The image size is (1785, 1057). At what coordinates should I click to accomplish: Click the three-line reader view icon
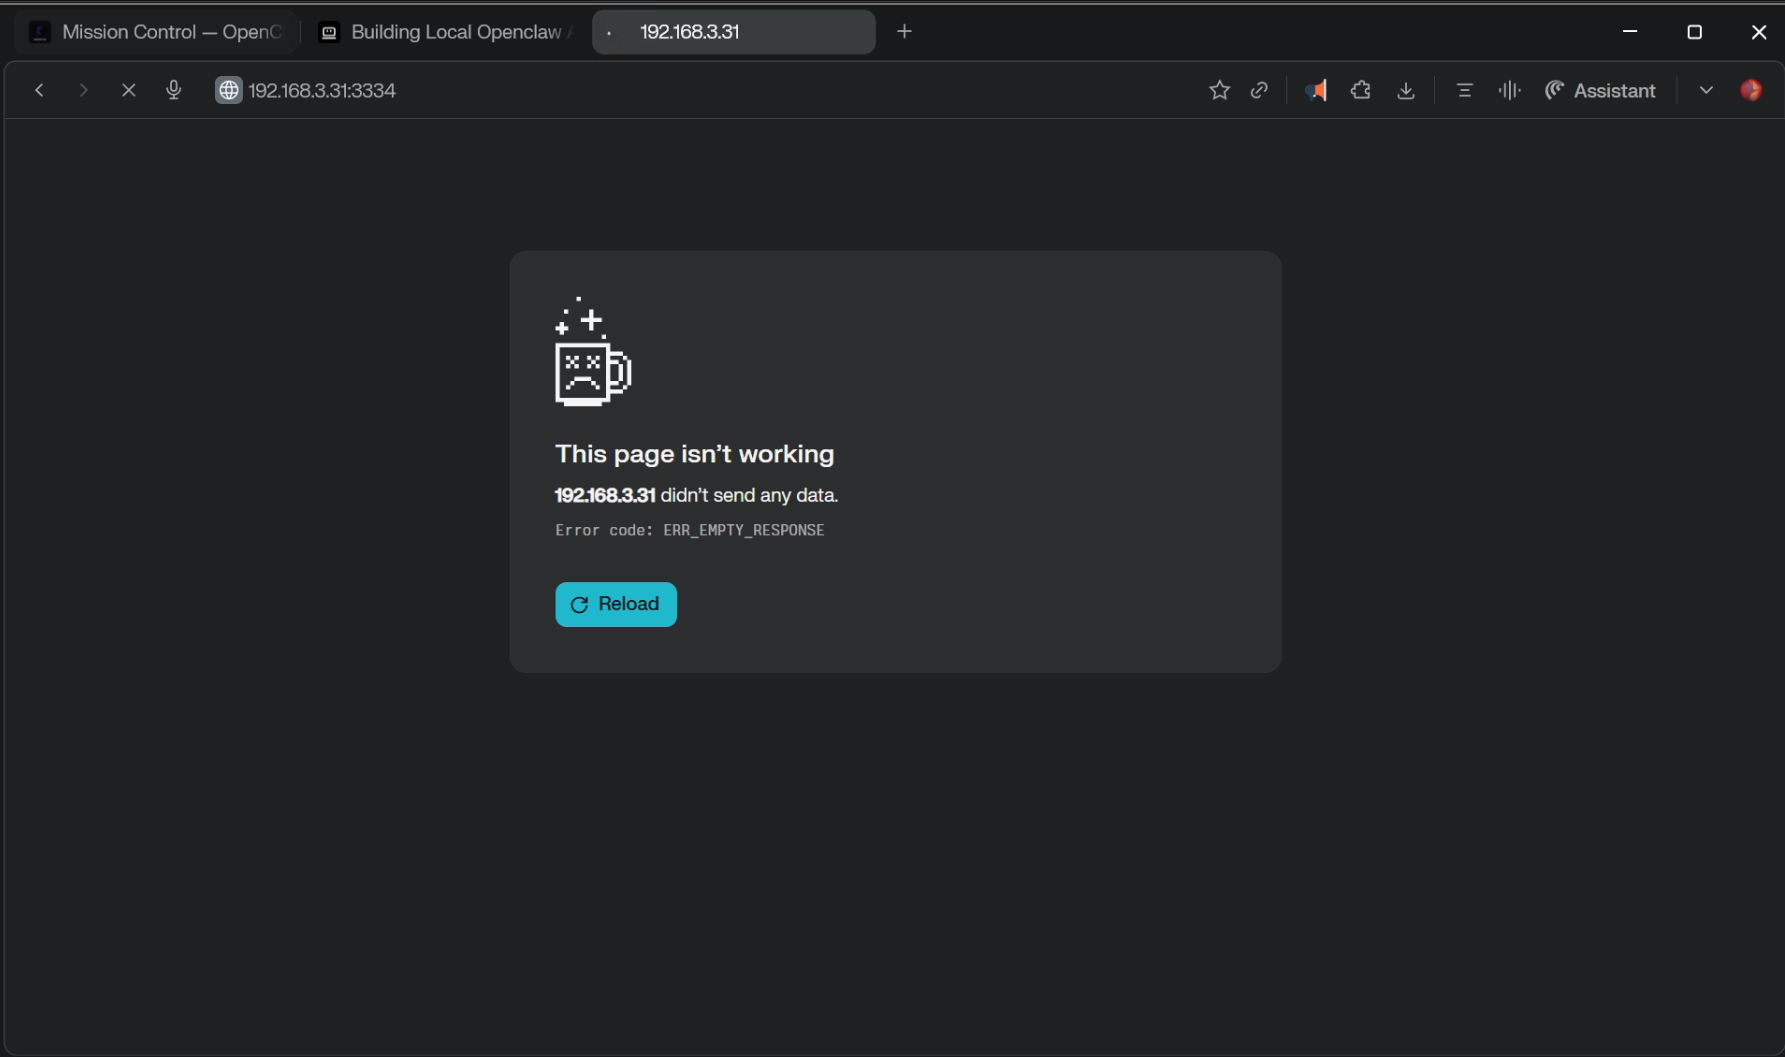click(1465, 90)
